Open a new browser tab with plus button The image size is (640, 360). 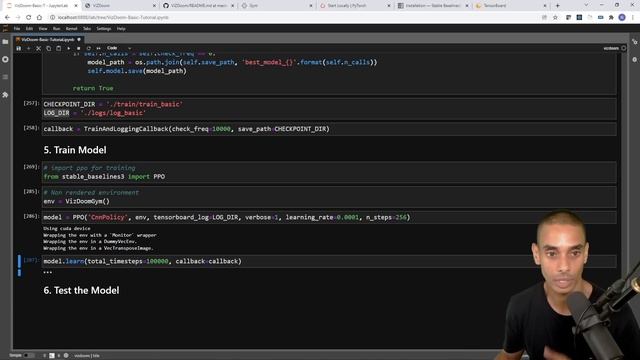point(558,6)
